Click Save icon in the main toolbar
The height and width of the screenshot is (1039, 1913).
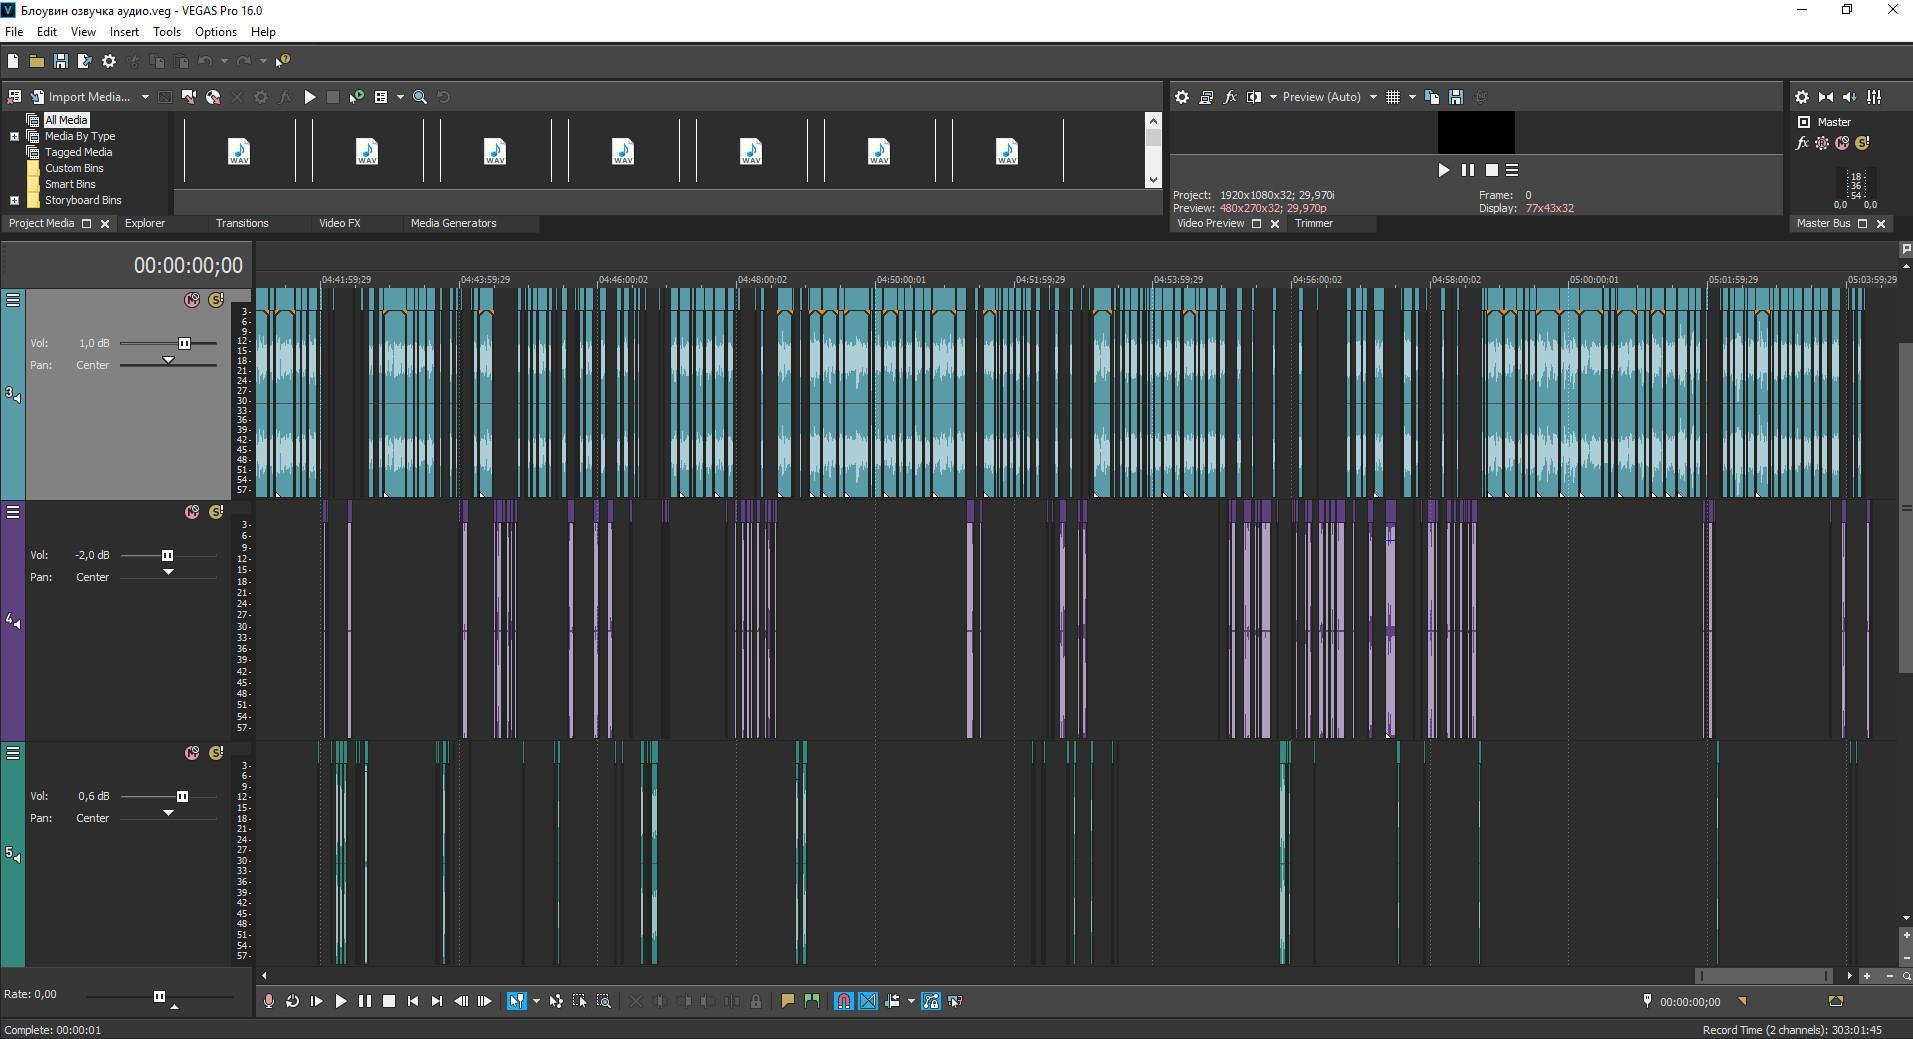60,61
